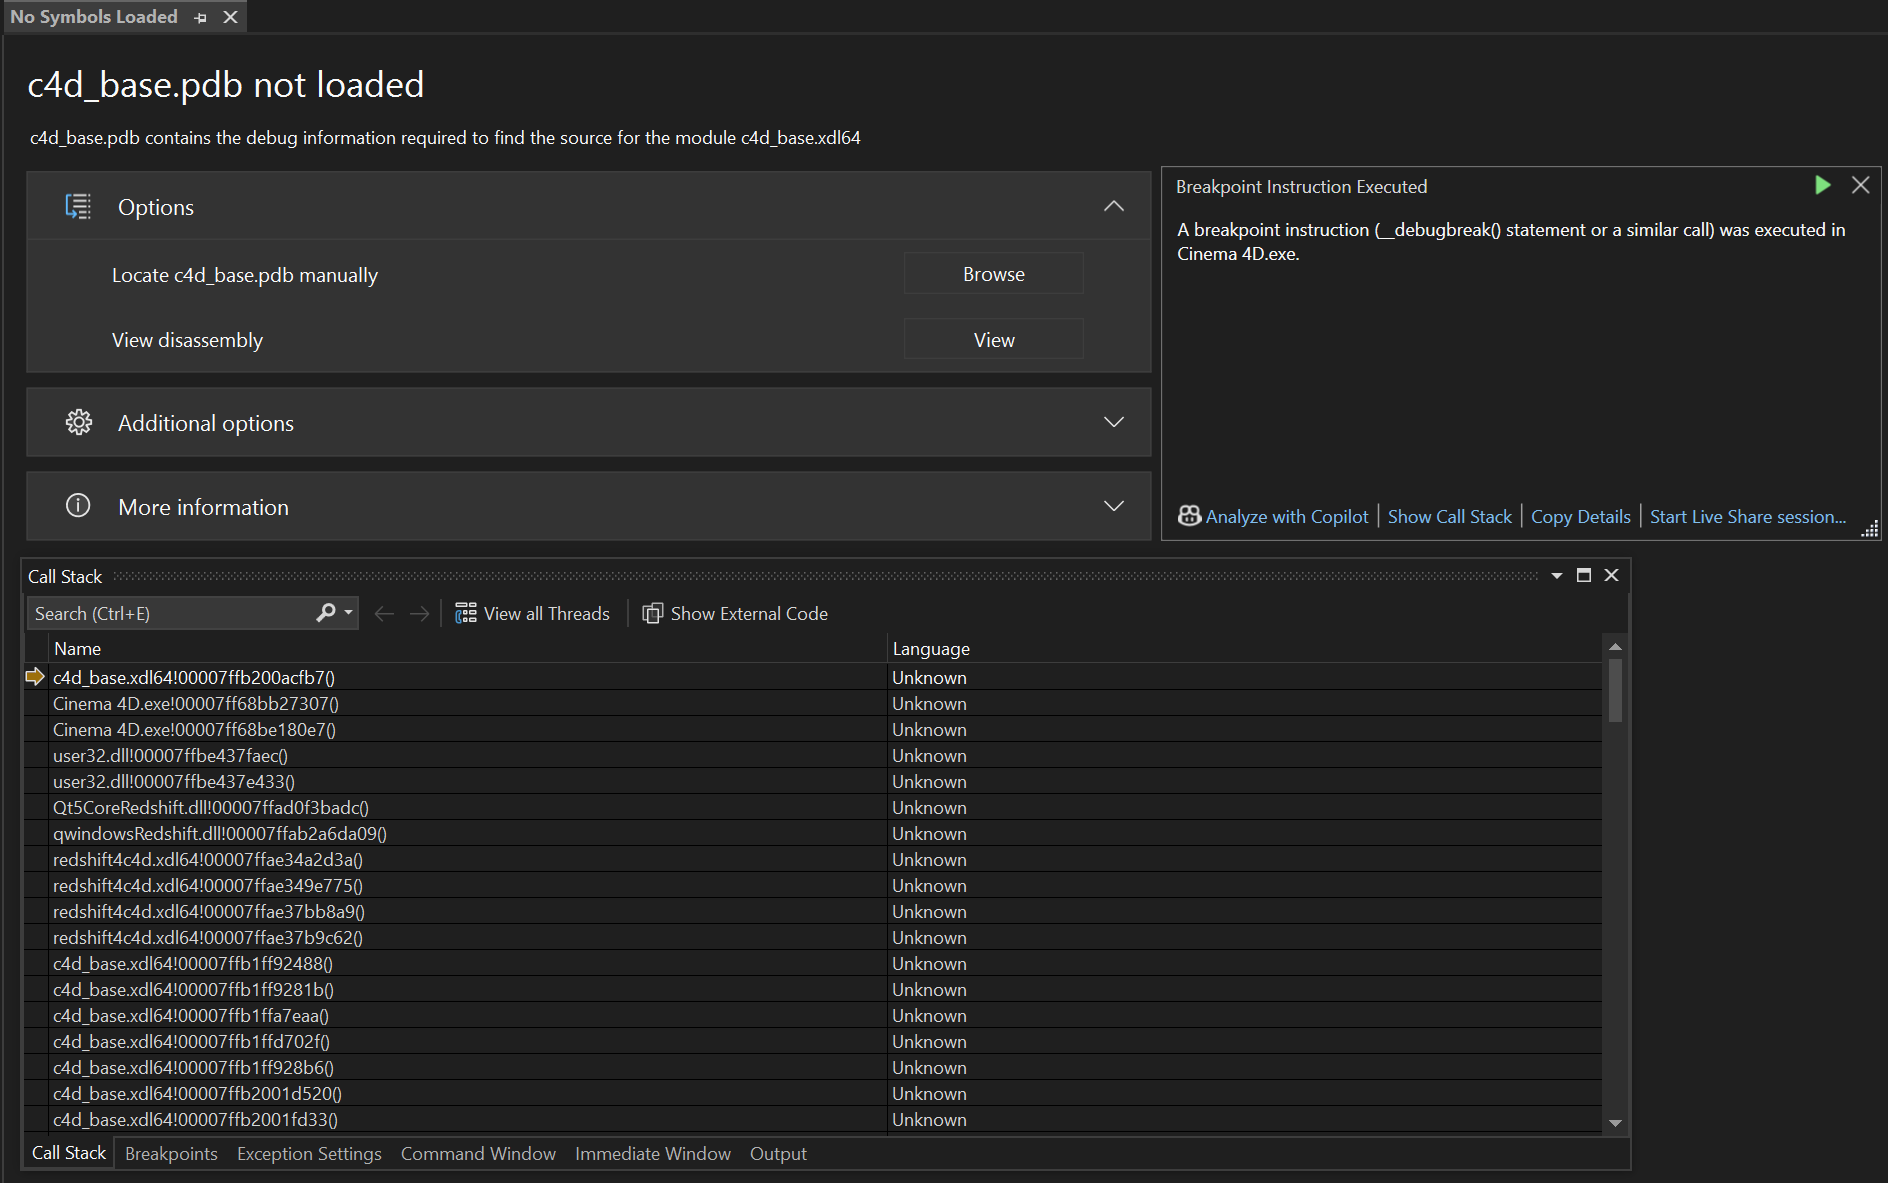Click the Copy Details link
1888x1183 pixels.
pyautogui.click(x=1580, y=516)
